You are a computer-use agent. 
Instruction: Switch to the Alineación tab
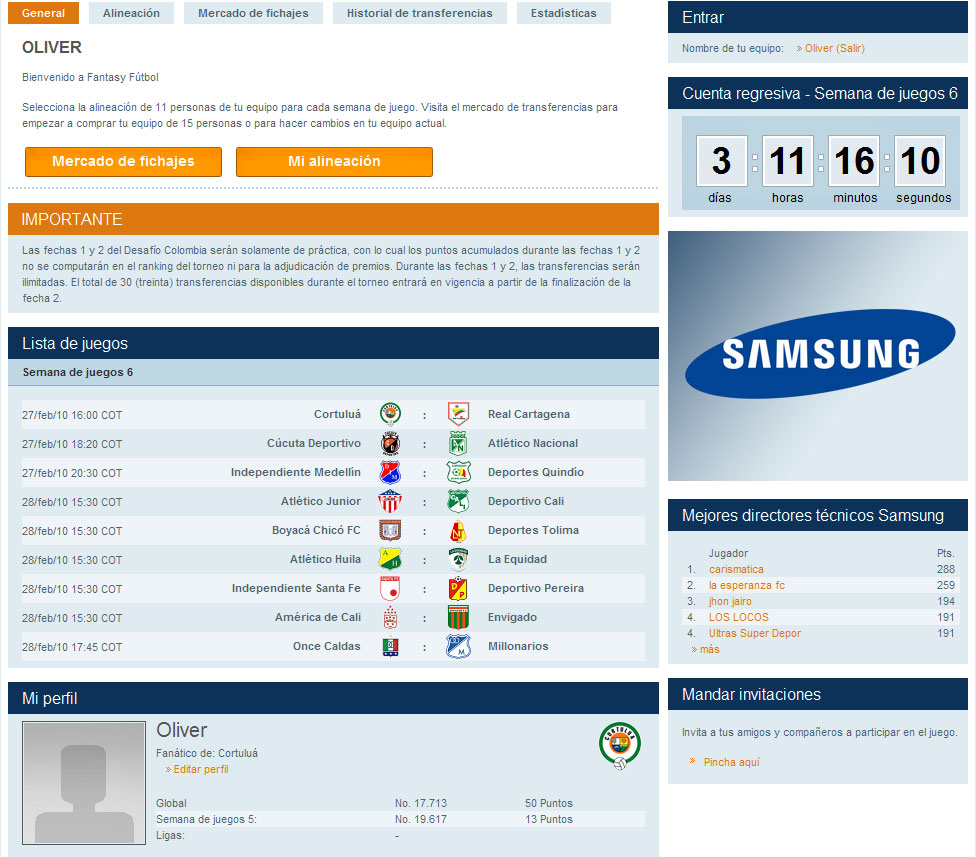pos(131,13)
